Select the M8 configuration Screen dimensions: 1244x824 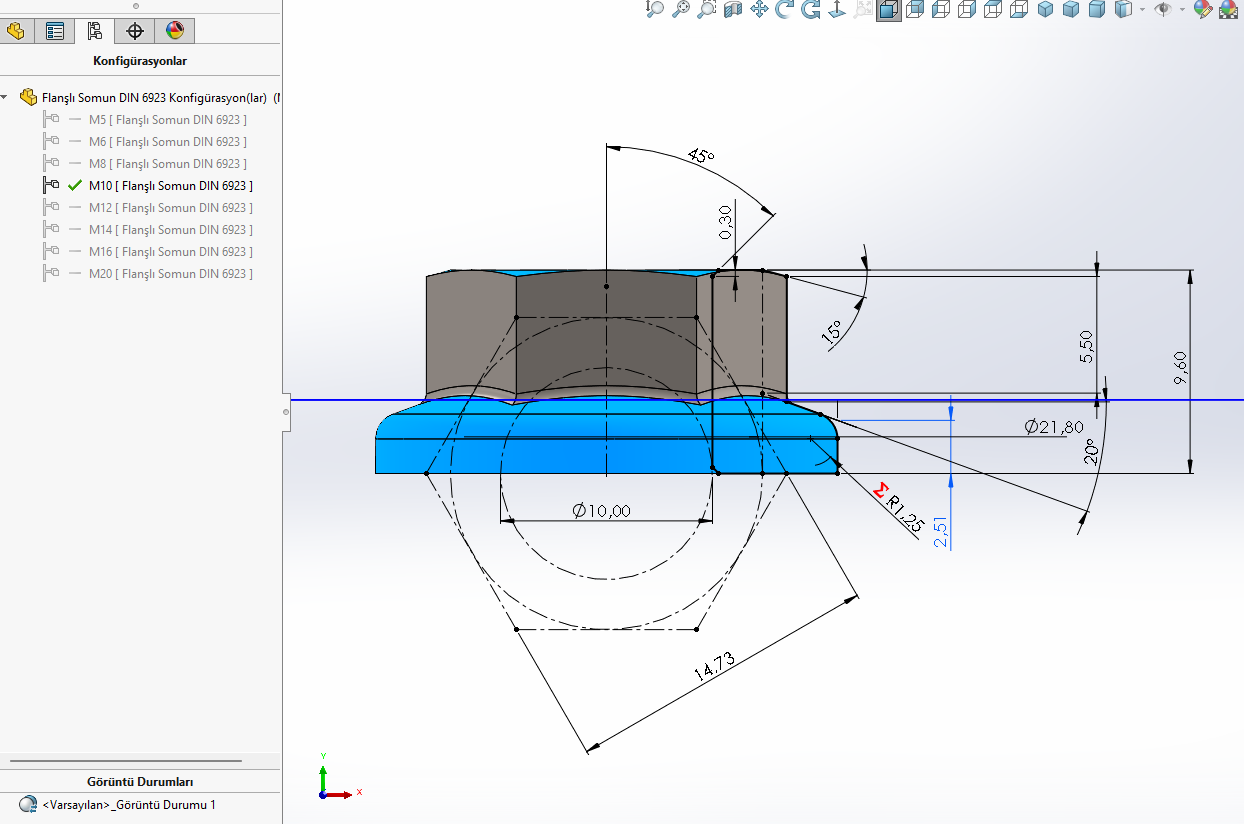click(168, 164)
